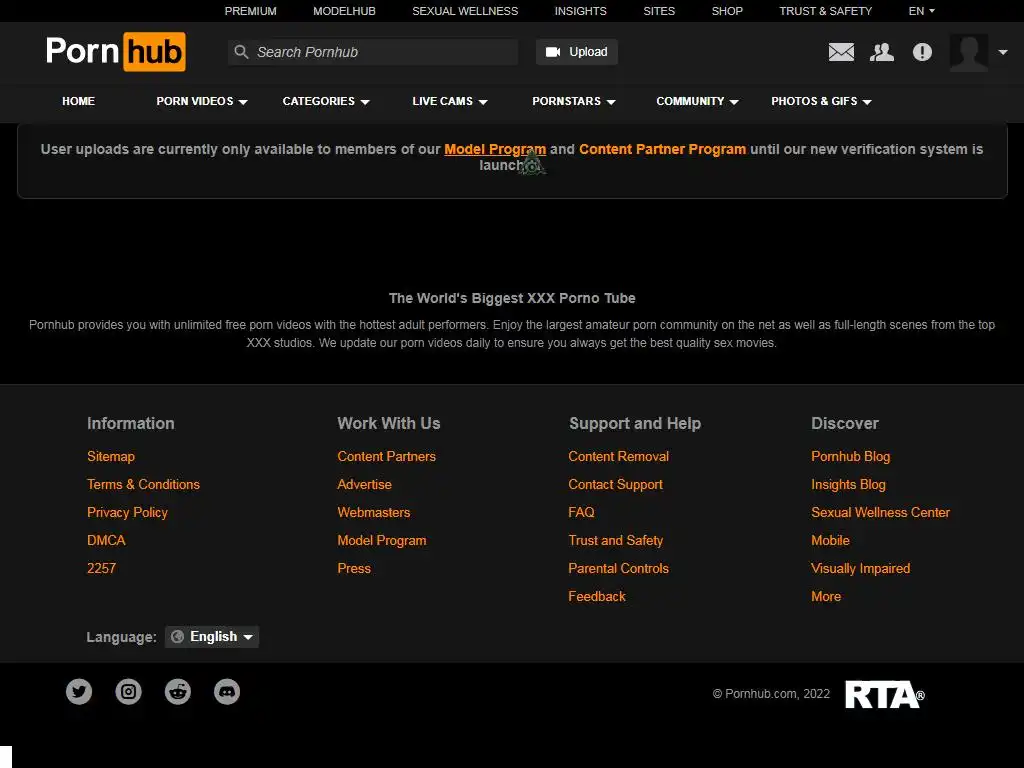Open the messages envelope icon
This screenshot has width=1024, height=768.
(841, 52)
